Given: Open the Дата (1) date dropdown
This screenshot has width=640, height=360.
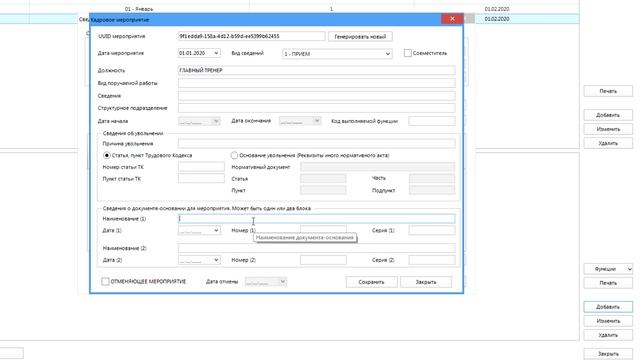Looking at the screenshot, I should coord(216,231).
